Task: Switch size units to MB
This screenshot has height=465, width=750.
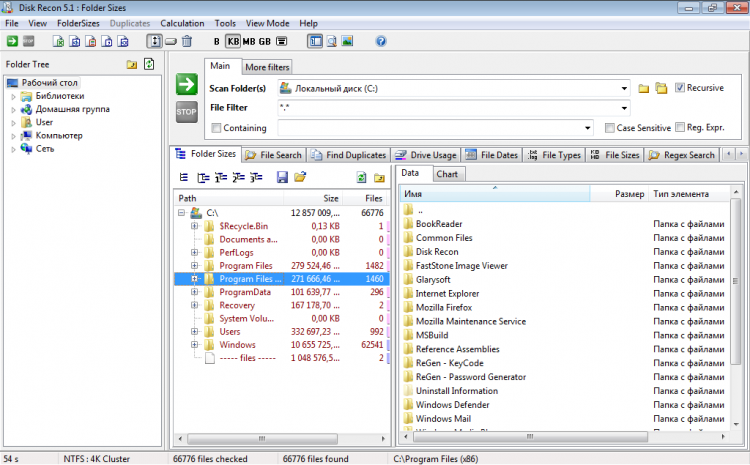Action: click(249, 42)
